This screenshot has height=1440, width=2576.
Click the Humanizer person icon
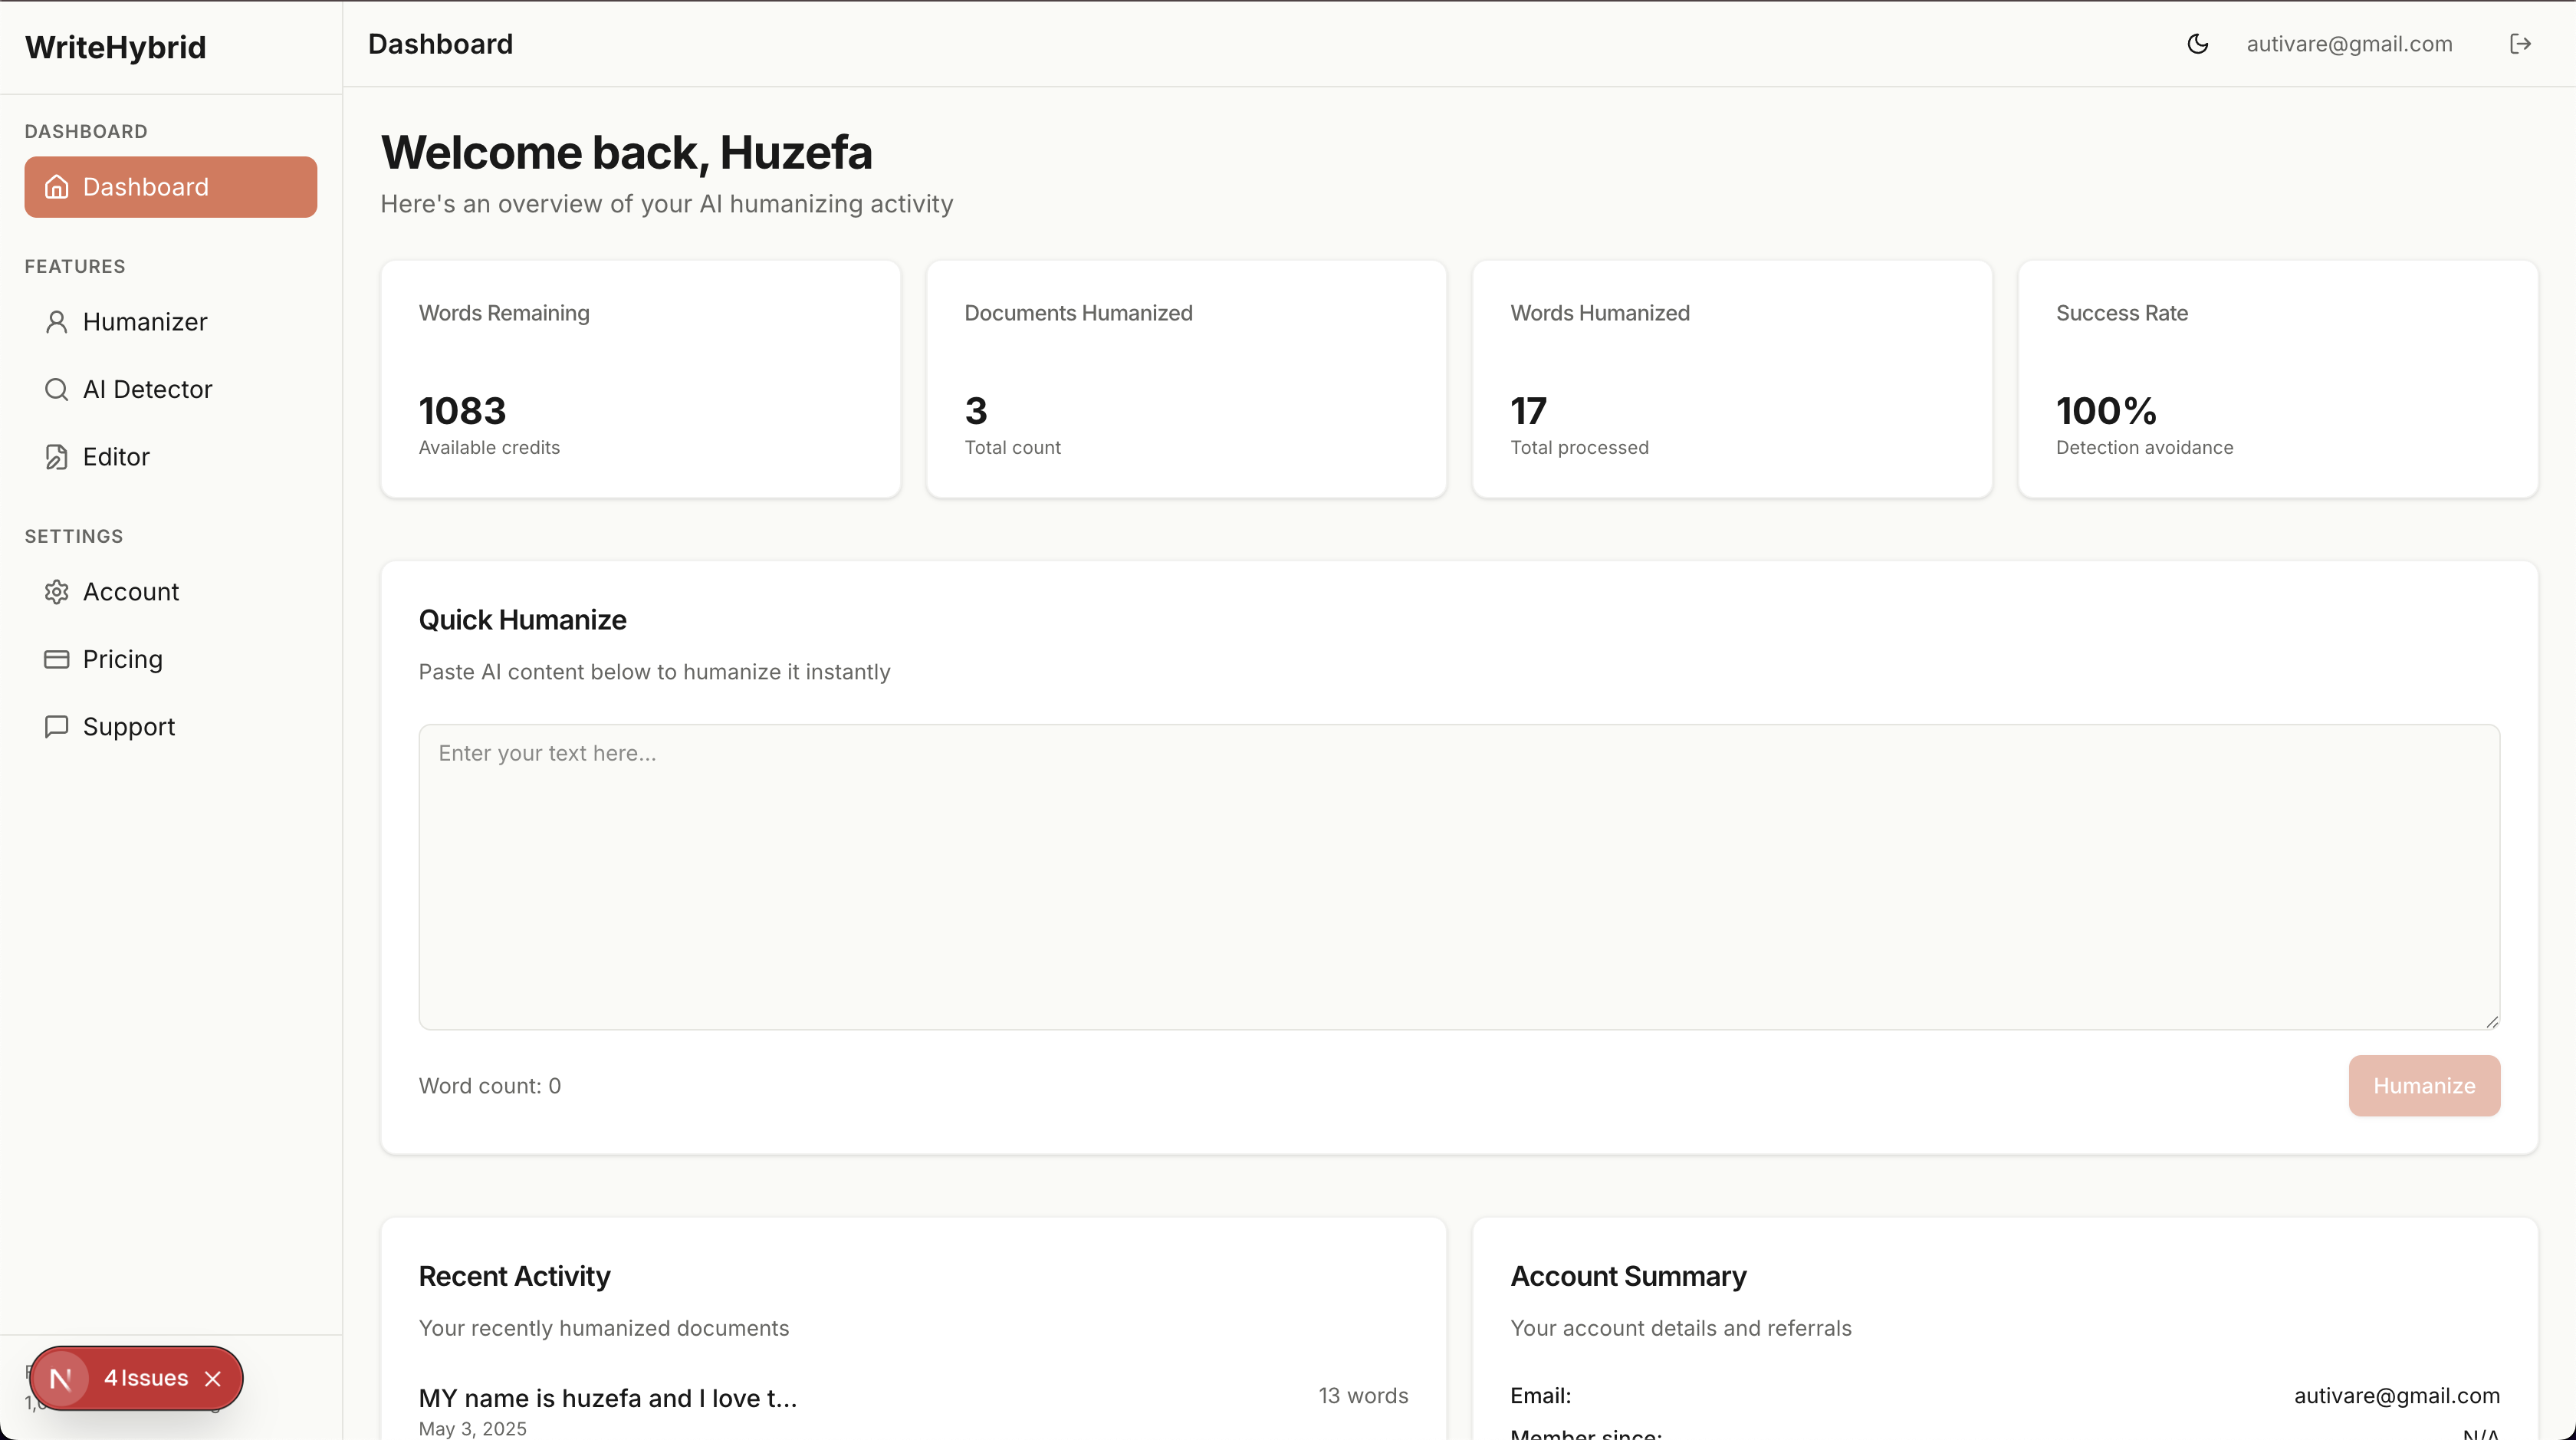tap(57, 322)
